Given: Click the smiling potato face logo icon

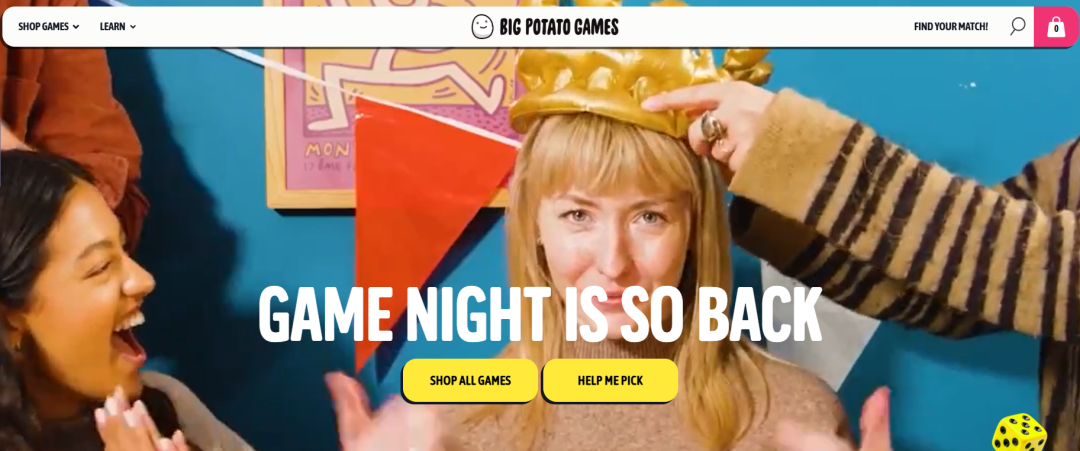Looking at the screenshot, I should 482,27.
